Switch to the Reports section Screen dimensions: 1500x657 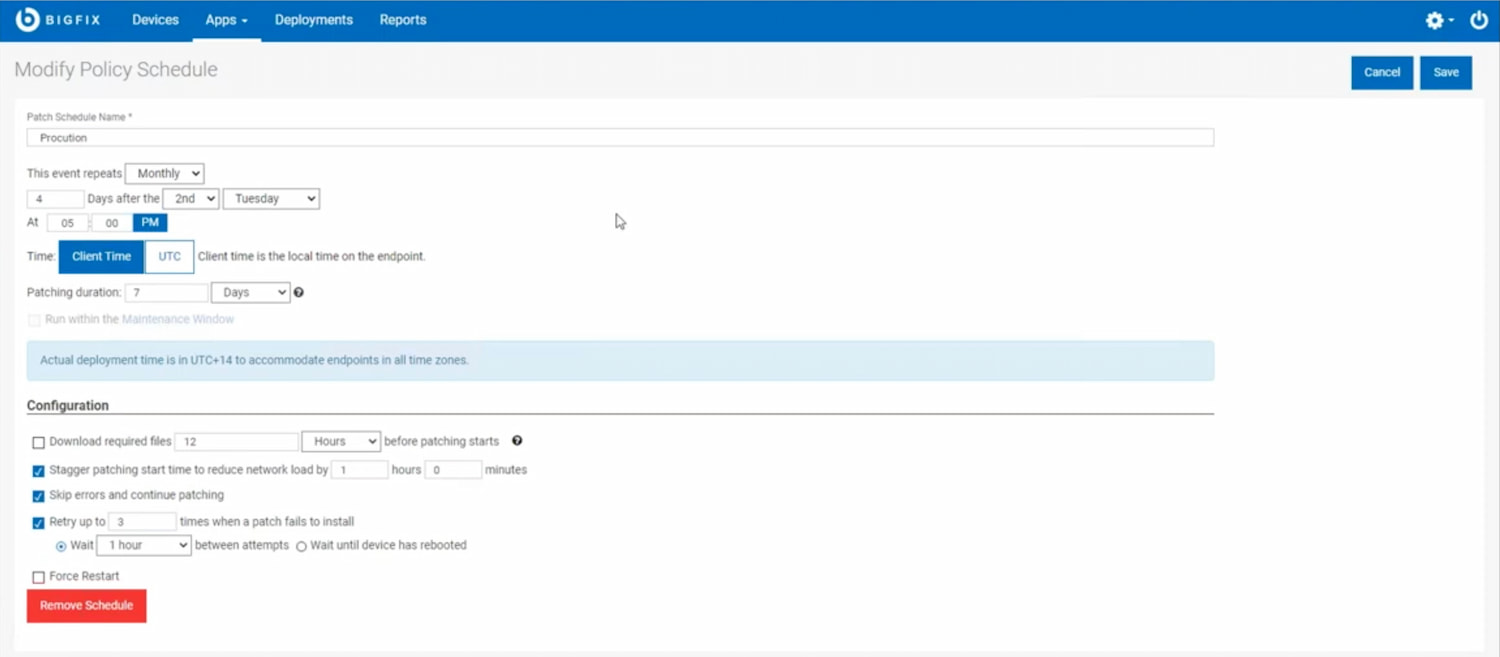[402, 19]
